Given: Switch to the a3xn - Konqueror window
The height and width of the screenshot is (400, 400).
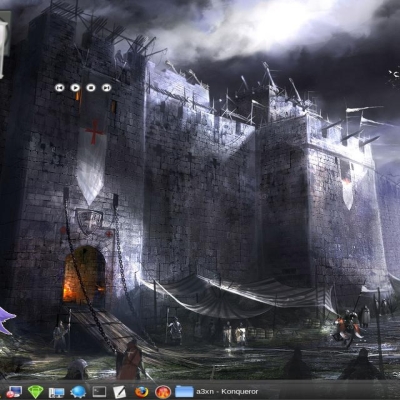Looking at the screenshot, I should click(227, 392).
